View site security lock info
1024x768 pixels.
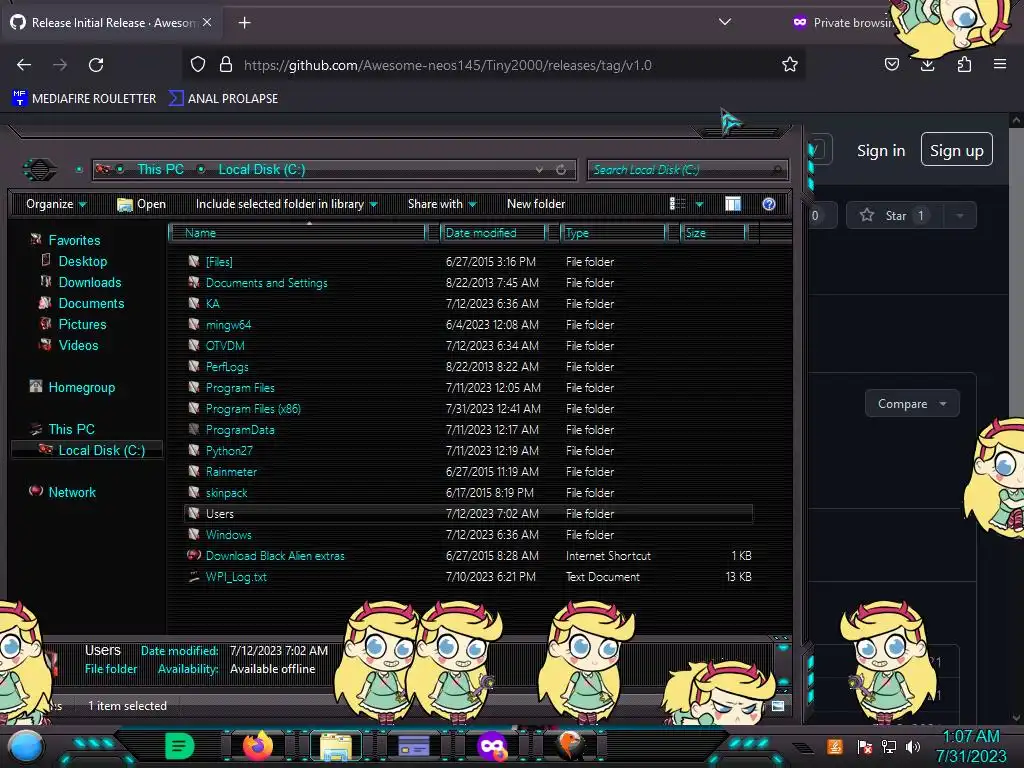(226, 65)
